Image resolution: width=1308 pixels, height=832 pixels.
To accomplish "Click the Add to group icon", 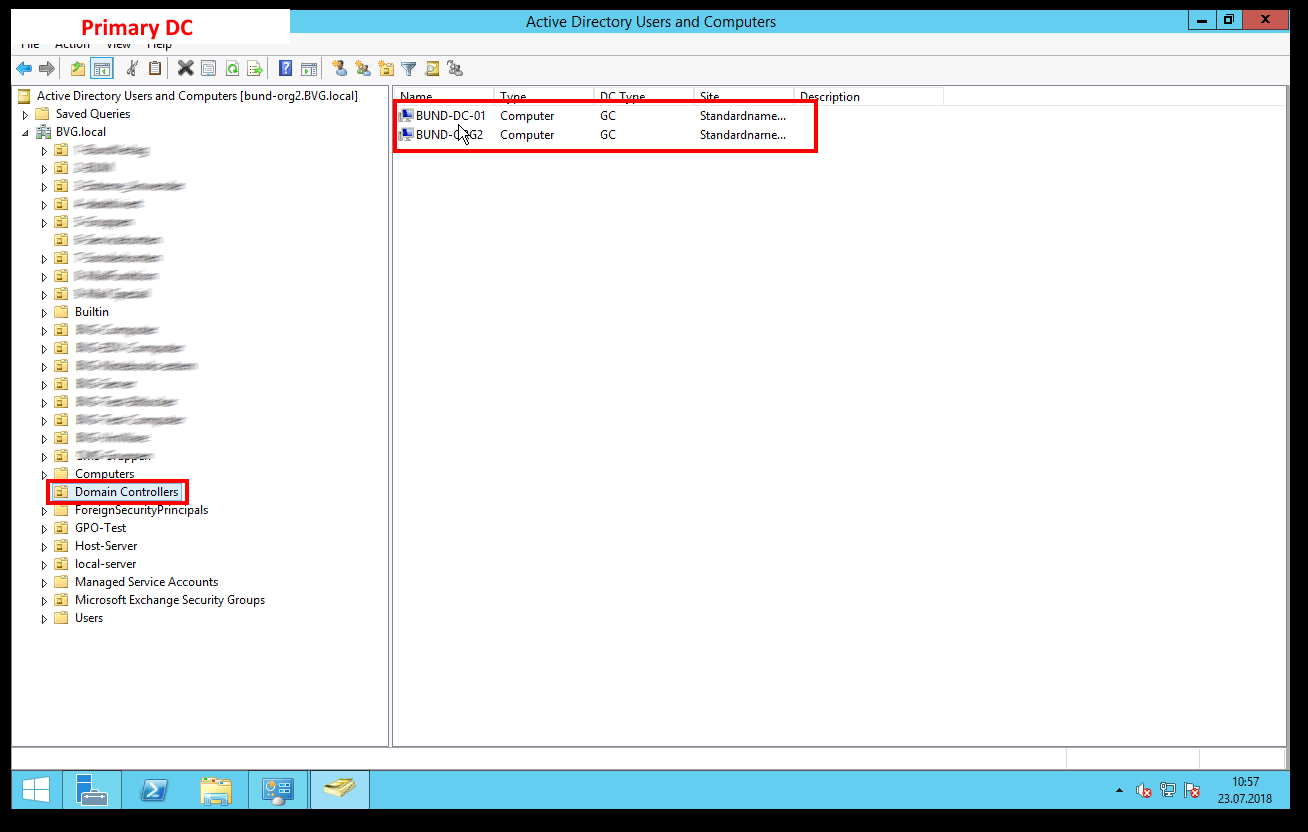I will tap(455, 68).
